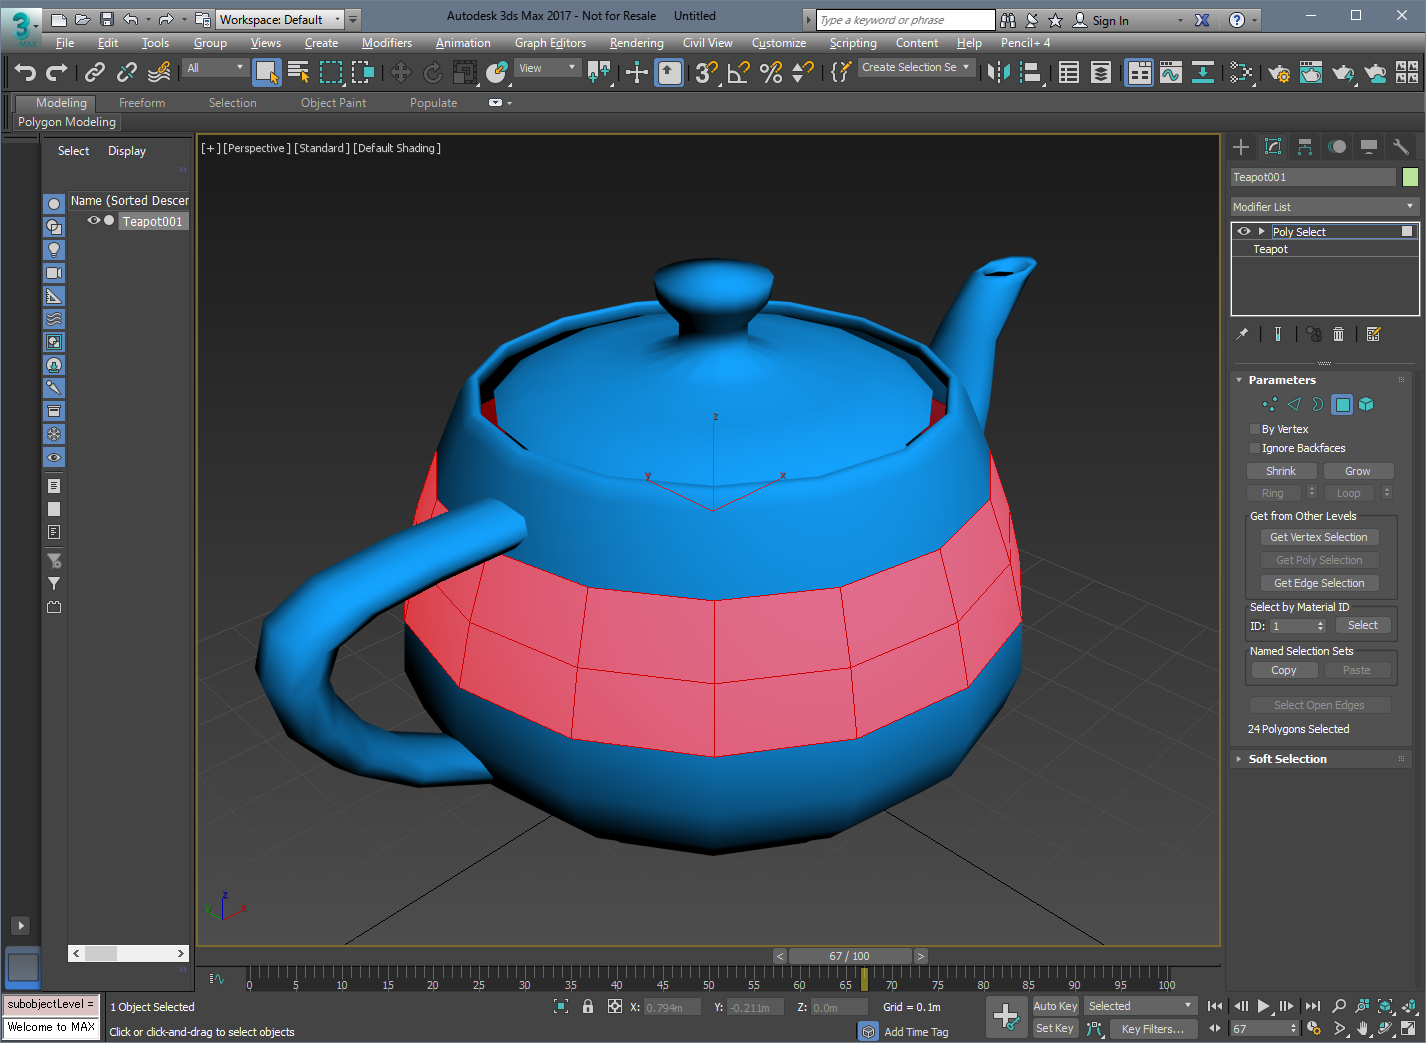Hide Poly Select modifier with eye icon

1244,231
